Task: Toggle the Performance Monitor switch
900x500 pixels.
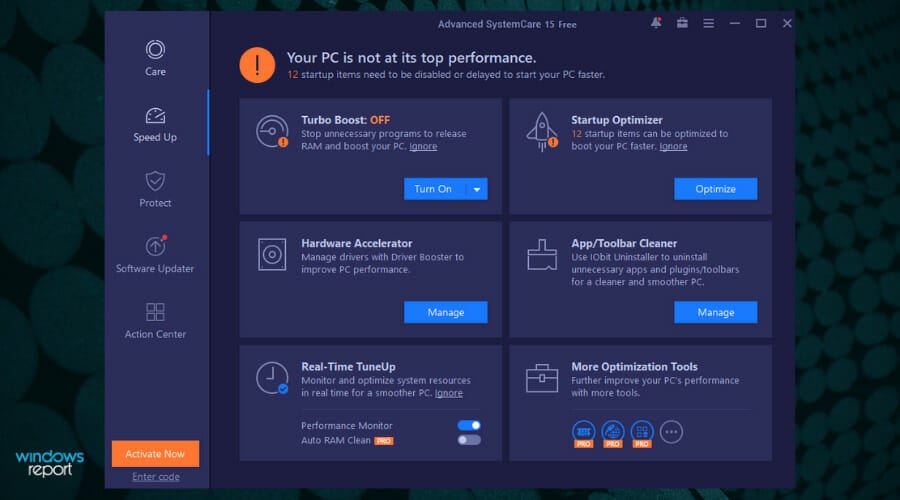Action: (x=469, y=425)
